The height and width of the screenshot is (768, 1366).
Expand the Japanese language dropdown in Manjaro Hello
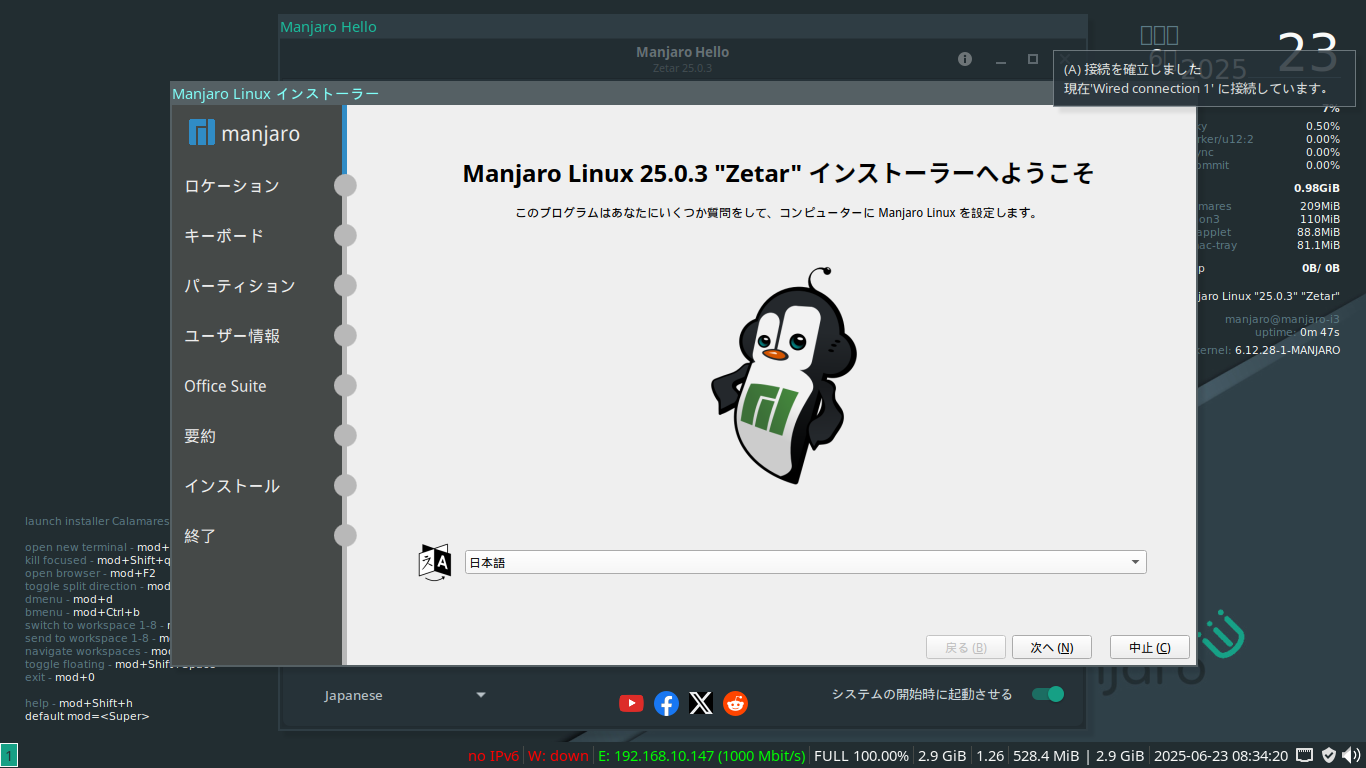405,695
